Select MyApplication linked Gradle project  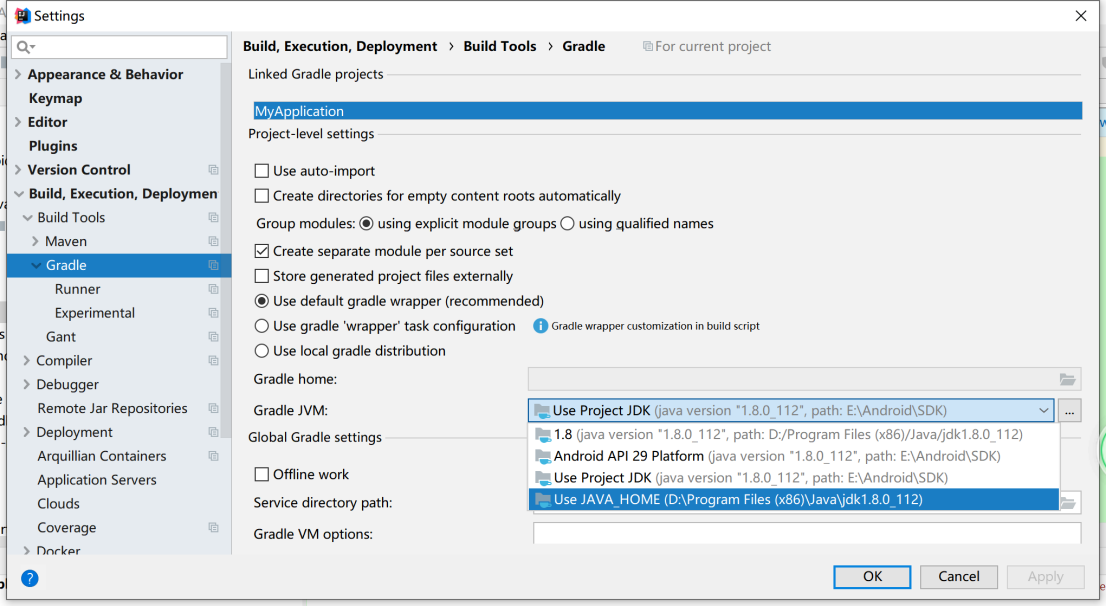click(x=667, y=111)
